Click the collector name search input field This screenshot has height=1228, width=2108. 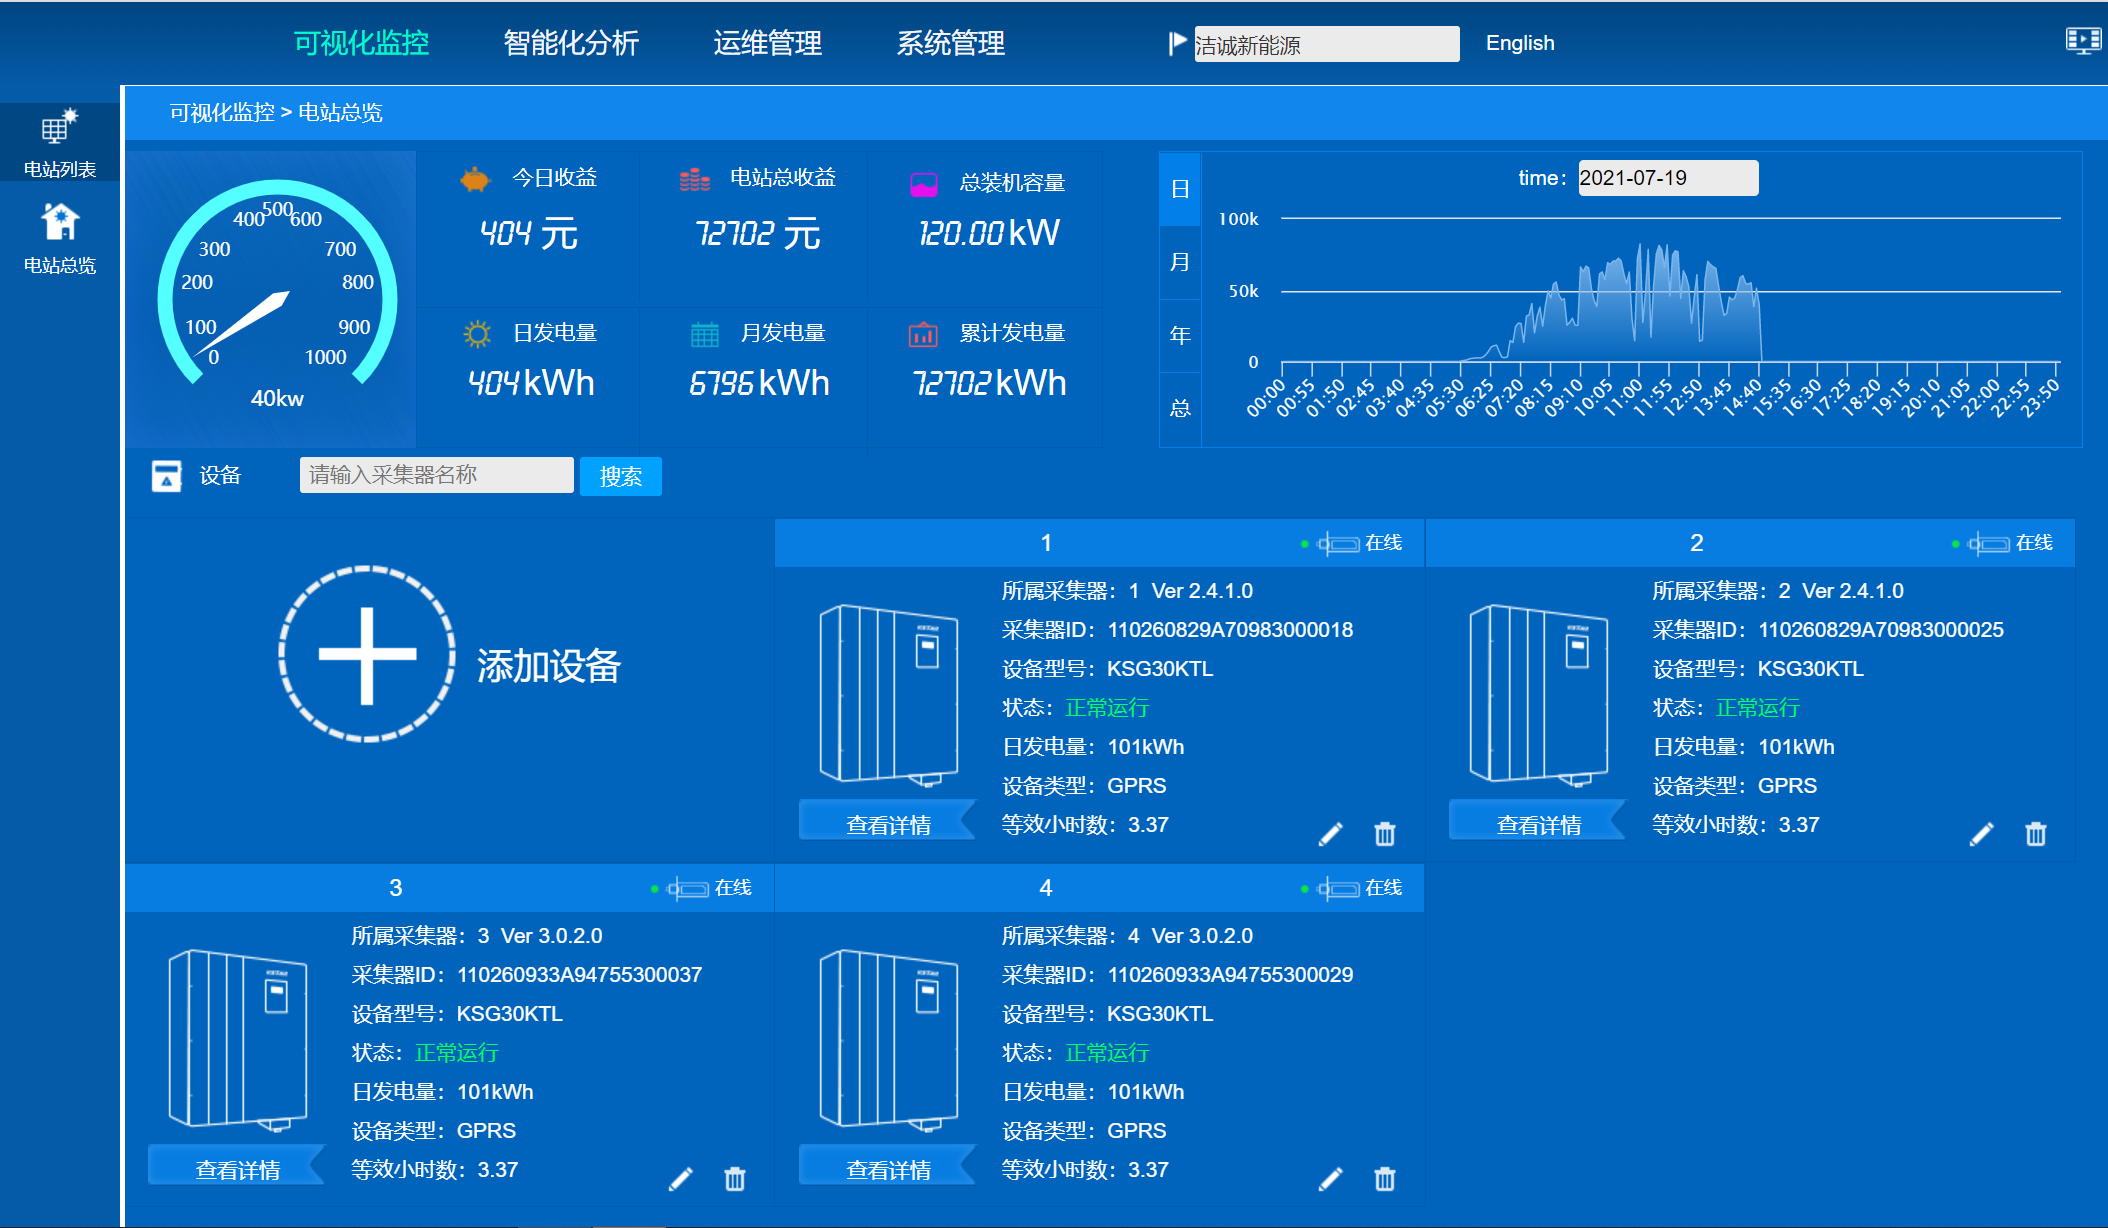(436, 475)
